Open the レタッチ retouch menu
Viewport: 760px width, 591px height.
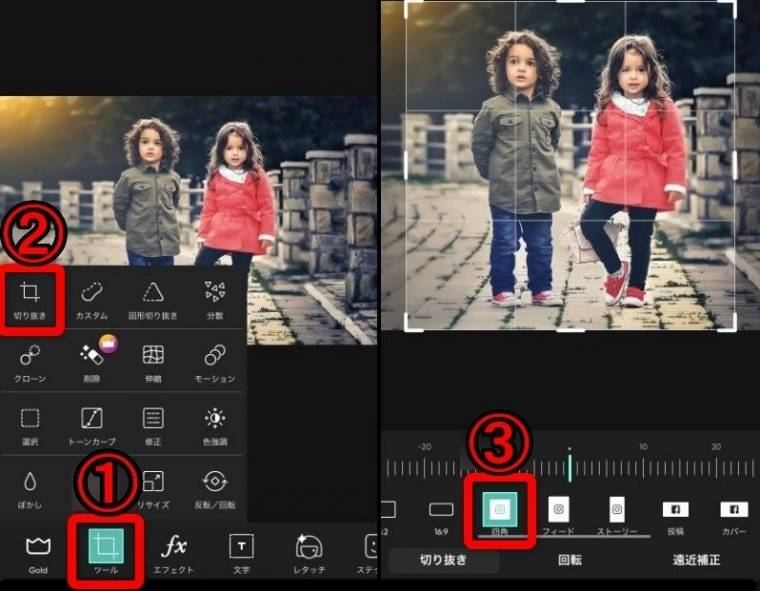[x=309, y=554]
